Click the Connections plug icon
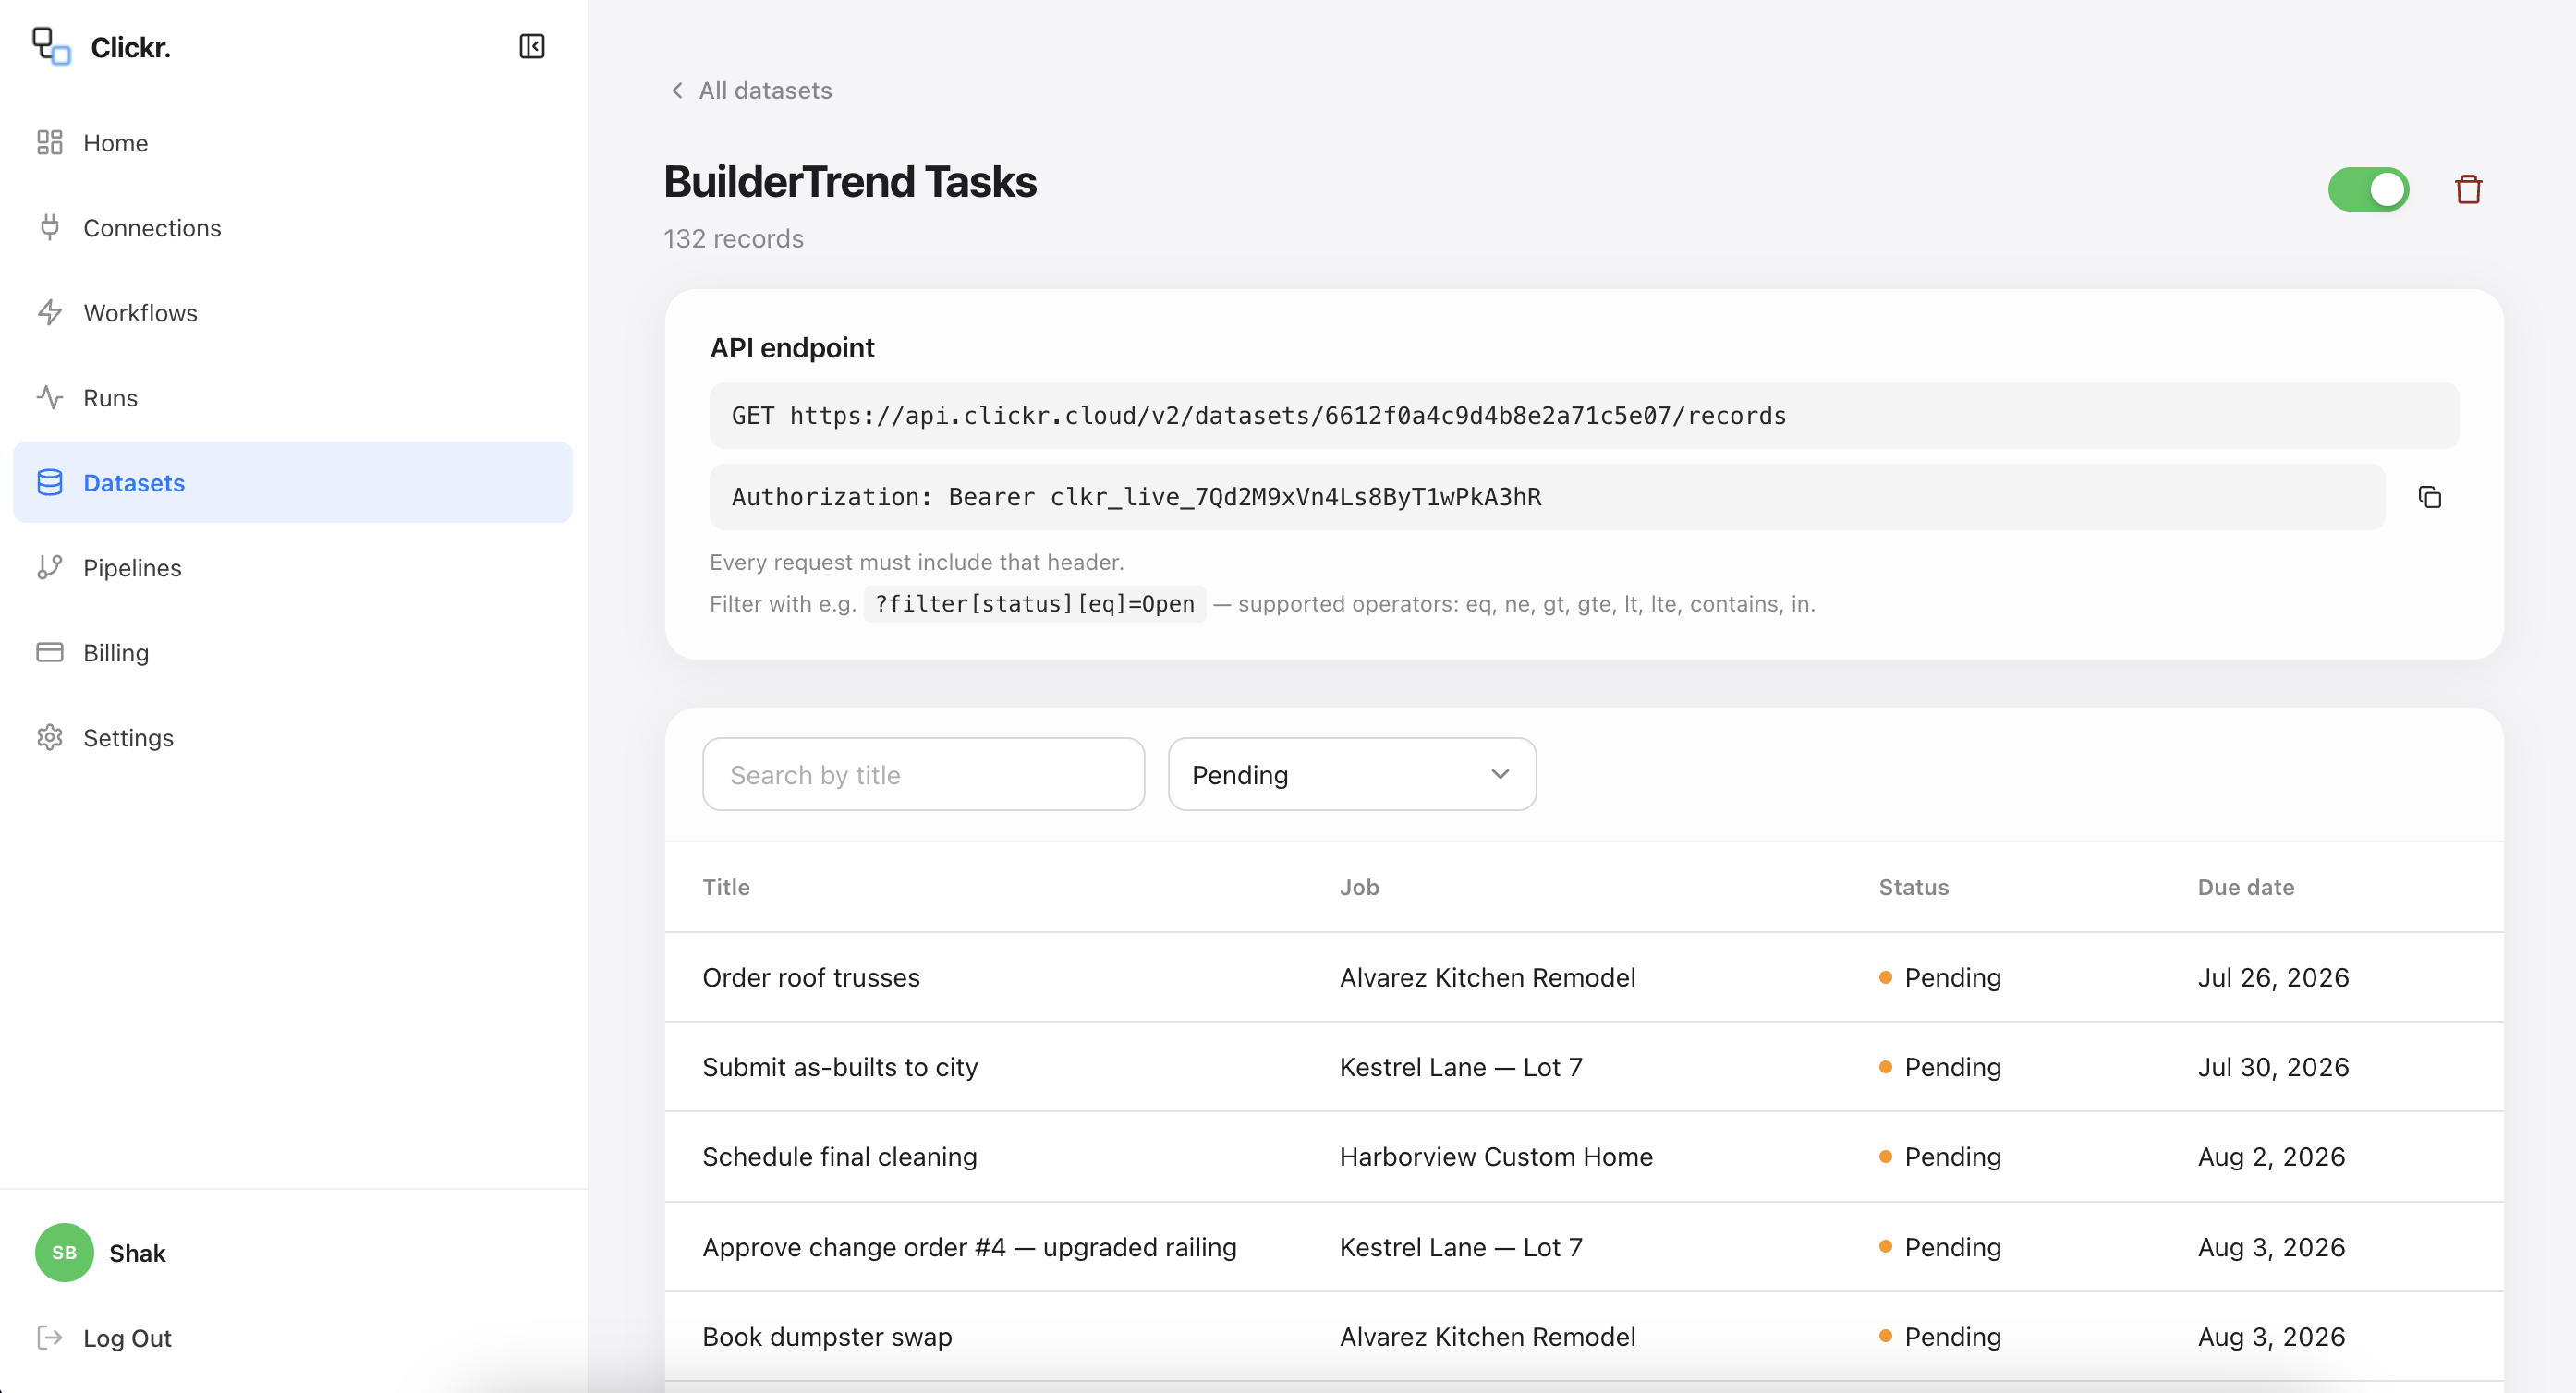2576x1393 pixels. (x=50, y=228)
